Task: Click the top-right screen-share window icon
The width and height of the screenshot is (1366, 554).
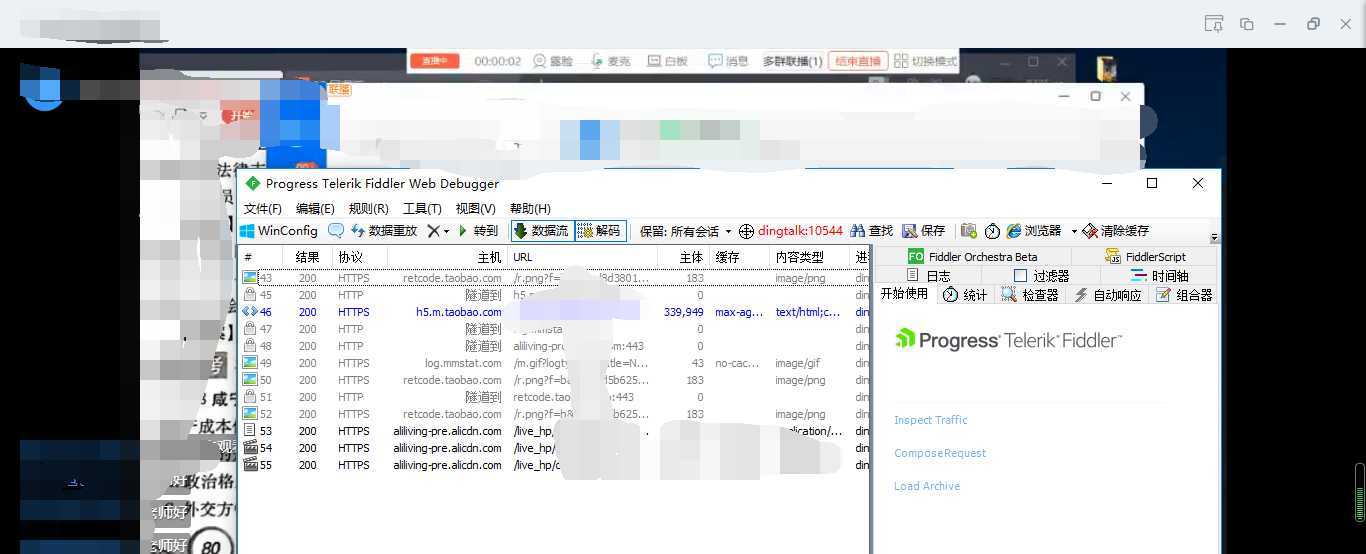Action: pyautogui.click(x=1213, y=24)
